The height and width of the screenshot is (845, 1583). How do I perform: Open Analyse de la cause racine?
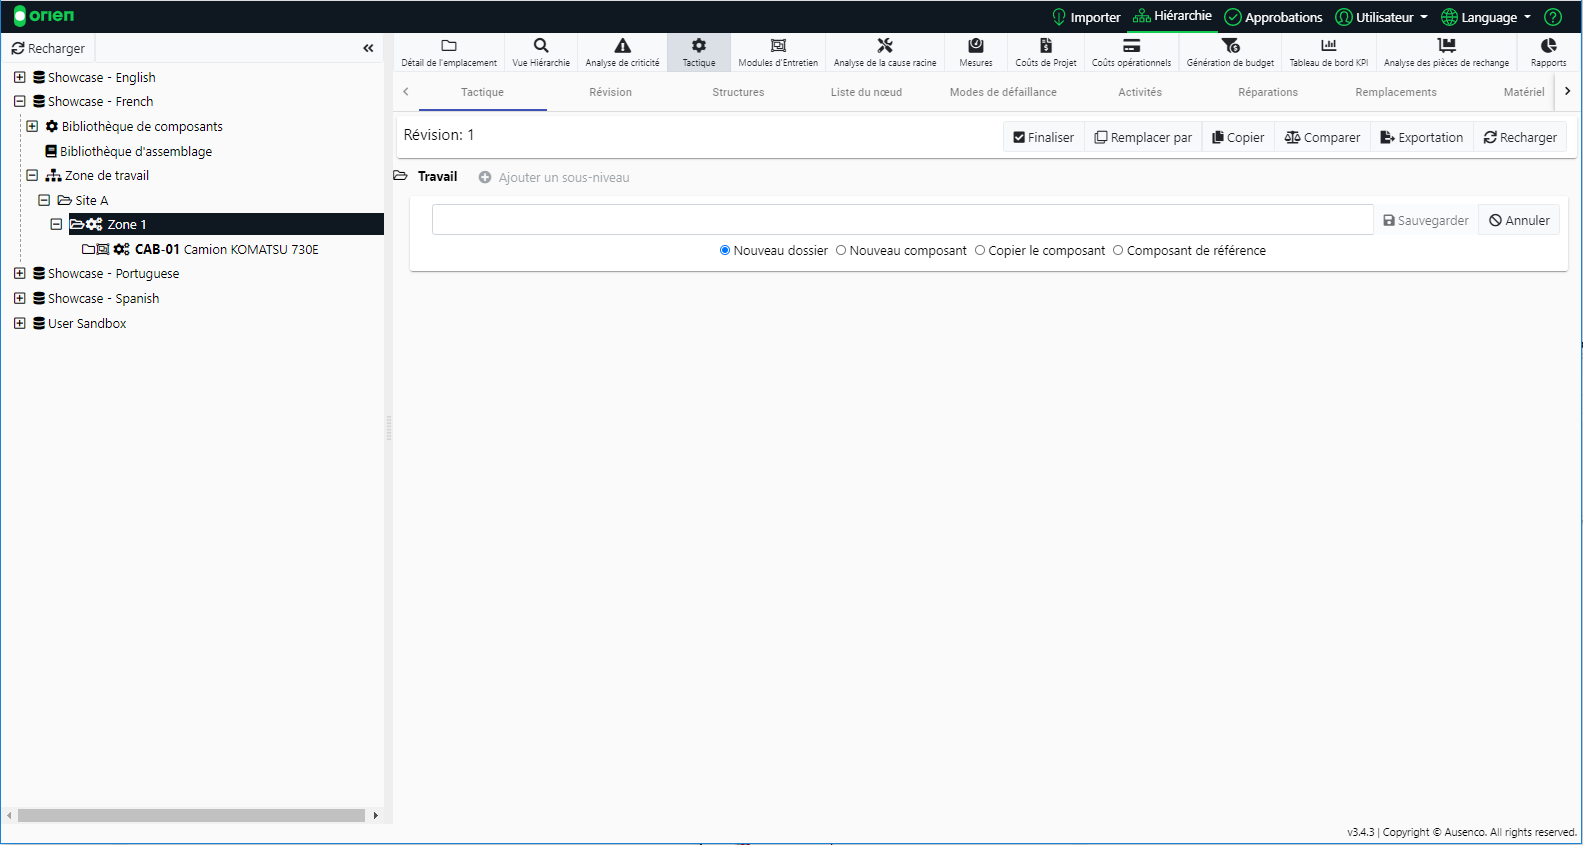(x=885, y=52)
